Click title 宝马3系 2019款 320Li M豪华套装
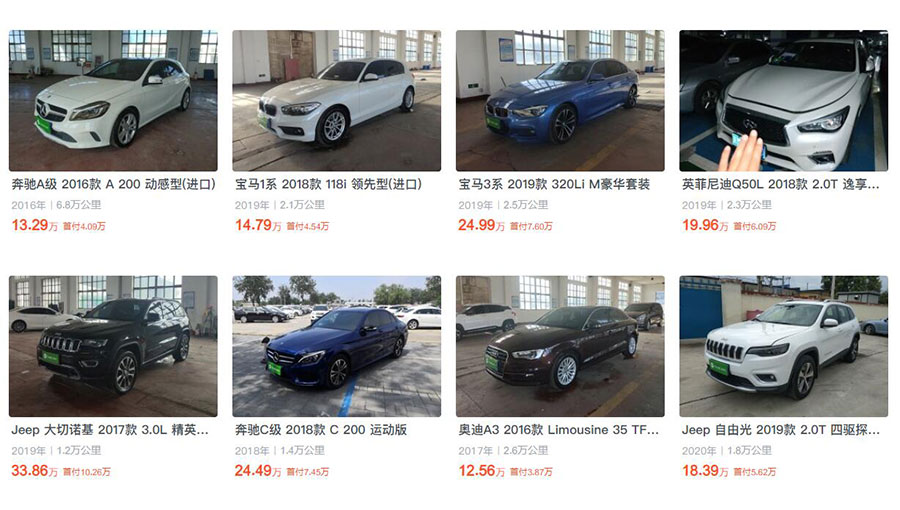The image size is (900, 510). (554, 184)
